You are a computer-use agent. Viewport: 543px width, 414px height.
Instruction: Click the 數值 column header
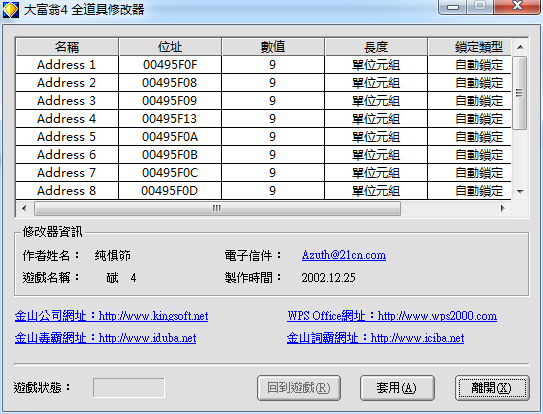[x=273, y=47]
